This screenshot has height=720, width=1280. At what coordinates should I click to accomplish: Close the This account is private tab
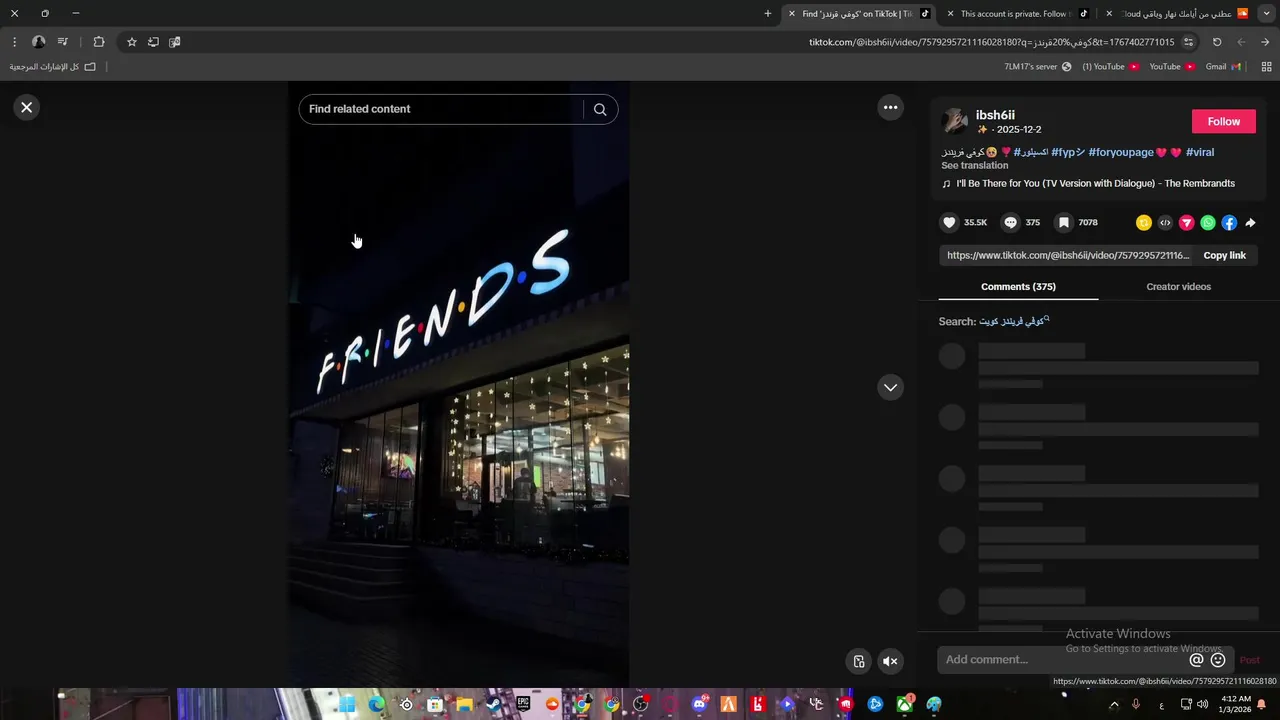point(950,14)
